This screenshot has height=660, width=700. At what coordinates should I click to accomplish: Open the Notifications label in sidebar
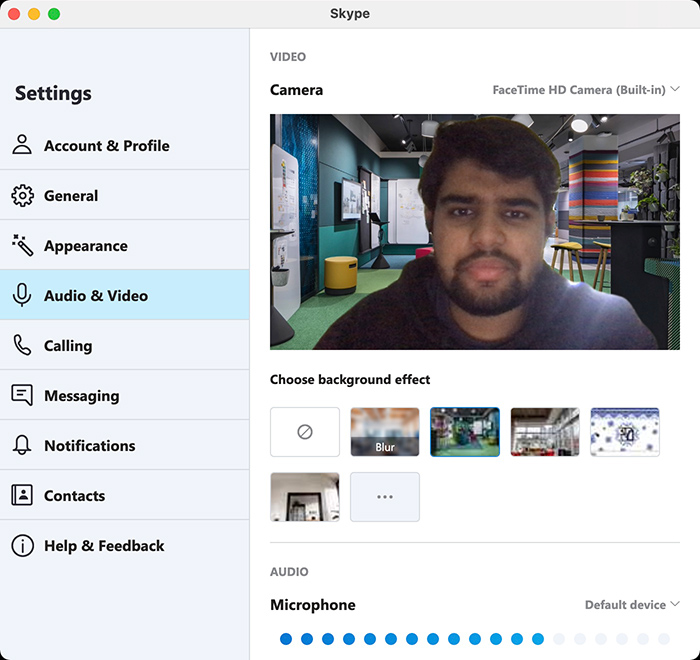point(89,446)
